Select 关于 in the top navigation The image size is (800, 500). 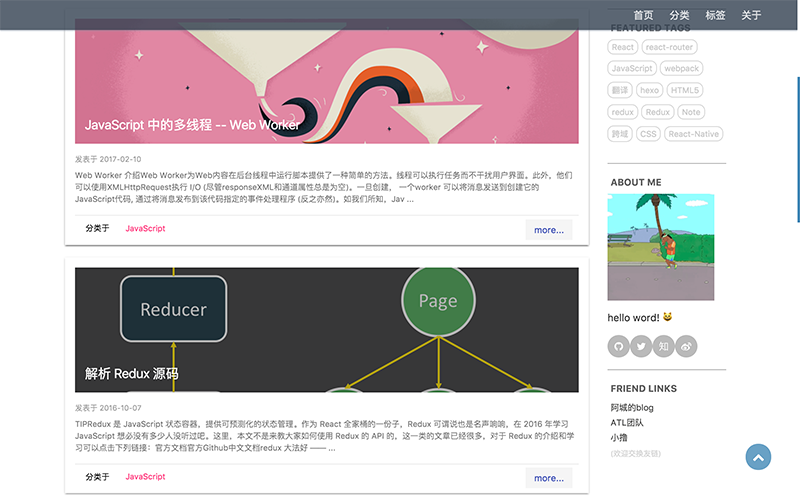tap(751, 15)
